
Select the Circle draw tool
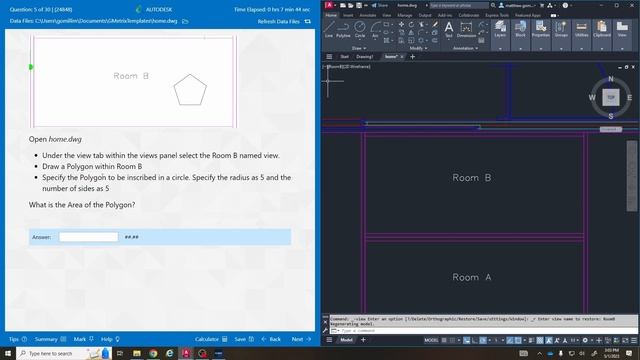point(360,29)
